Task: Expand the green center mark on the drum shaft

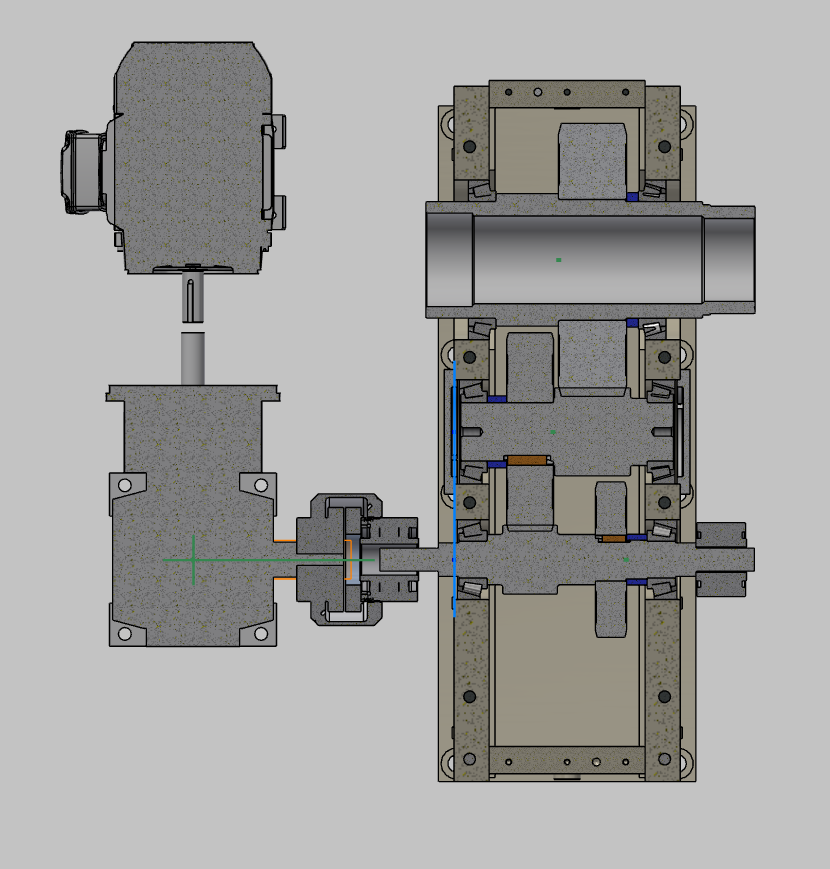Action: coord(557,259)
